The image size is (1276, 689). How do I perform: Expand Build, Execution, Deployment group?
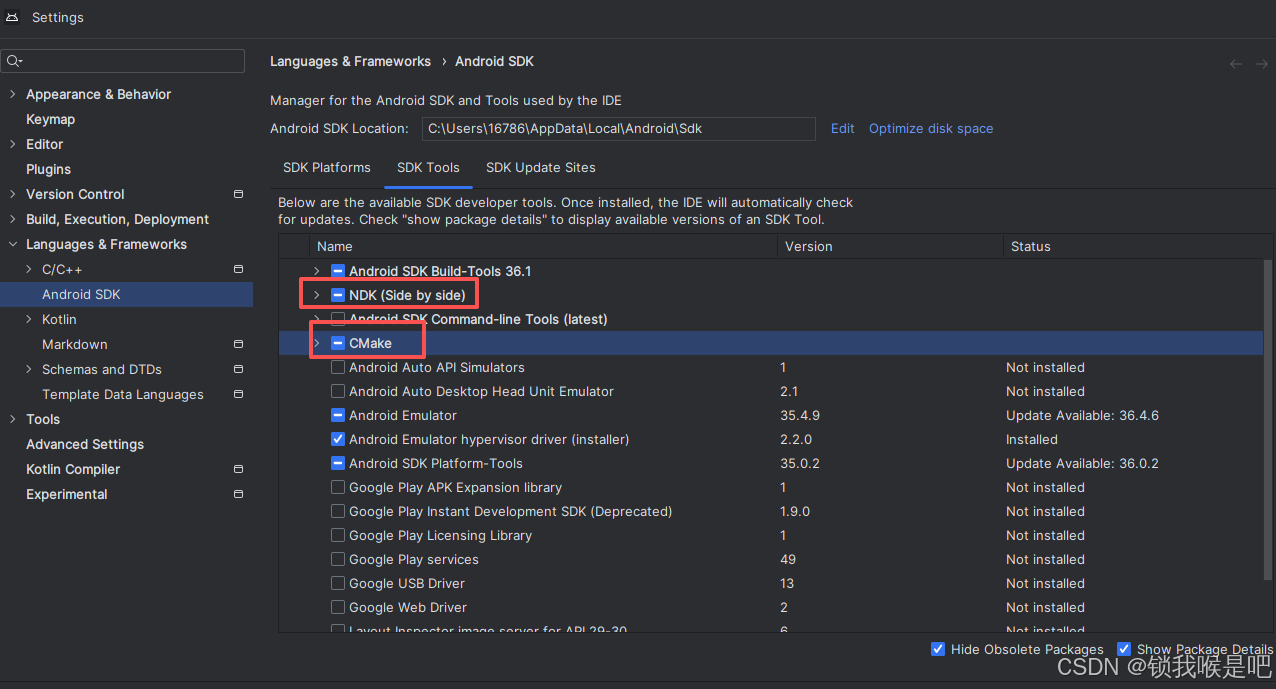13,219
